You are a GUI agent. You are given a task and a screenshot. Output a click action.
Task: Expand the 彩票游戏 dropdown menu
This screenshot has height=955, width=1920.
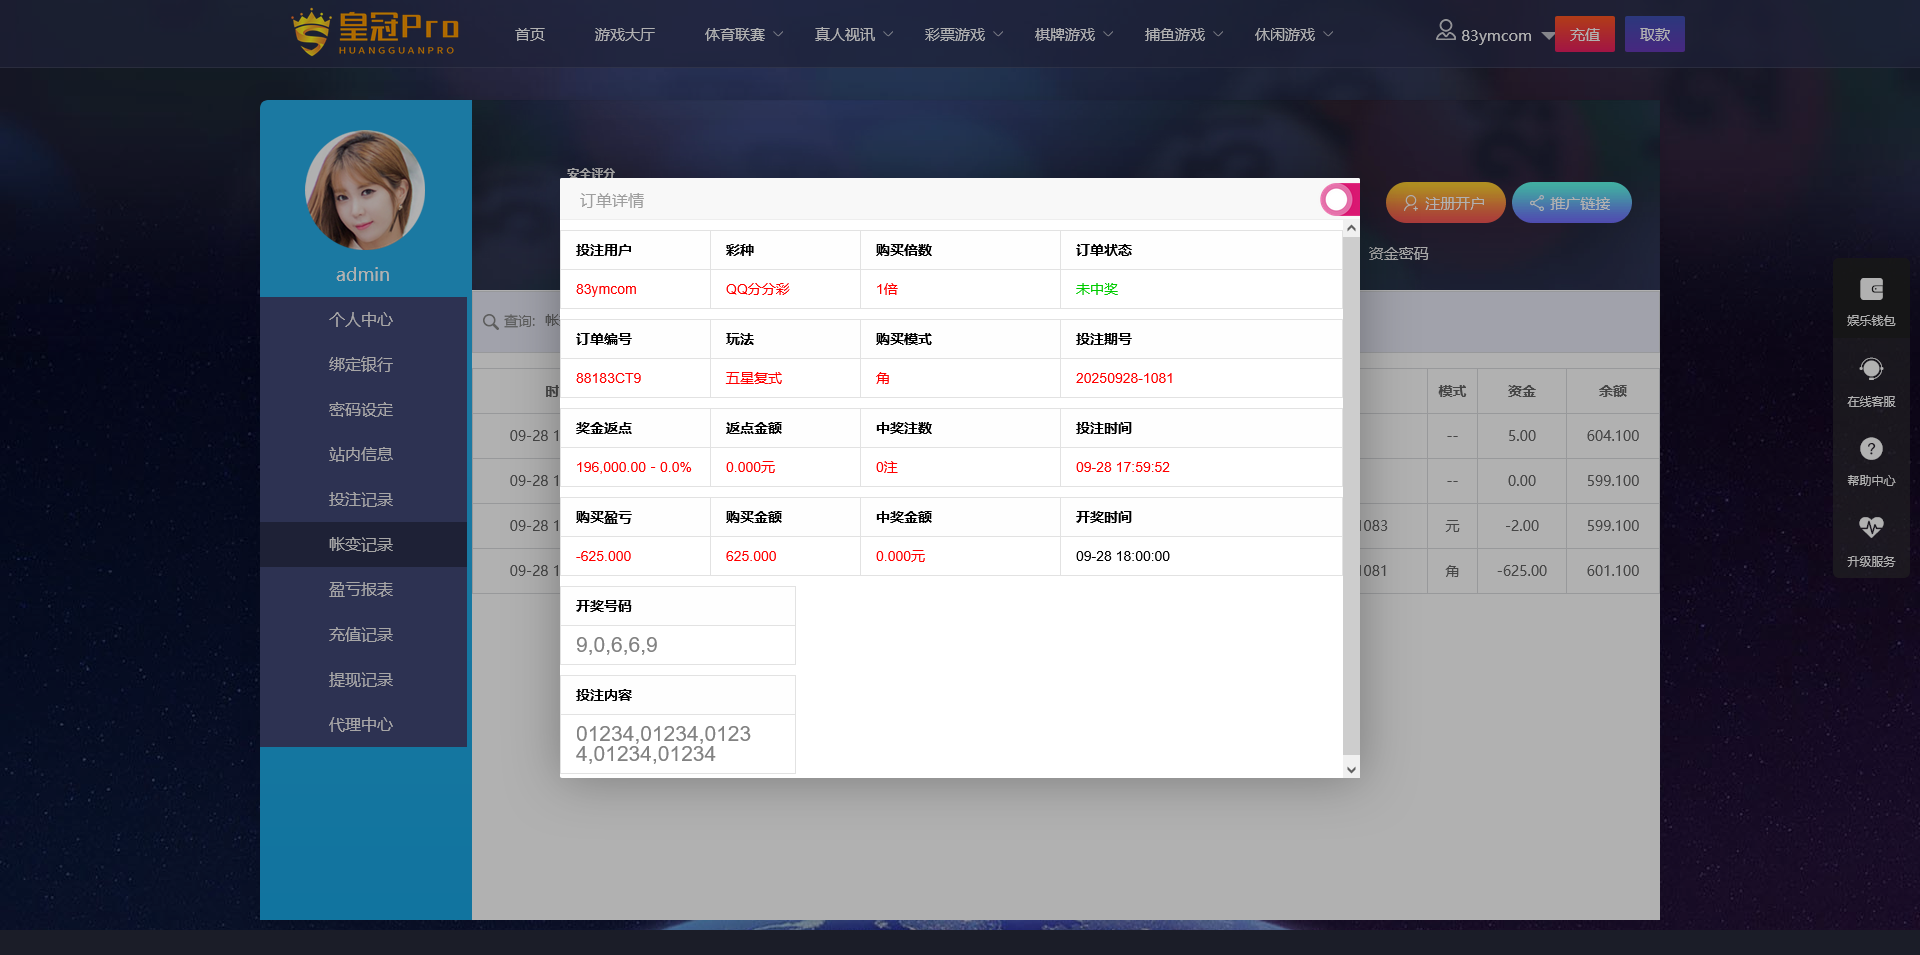963,35
